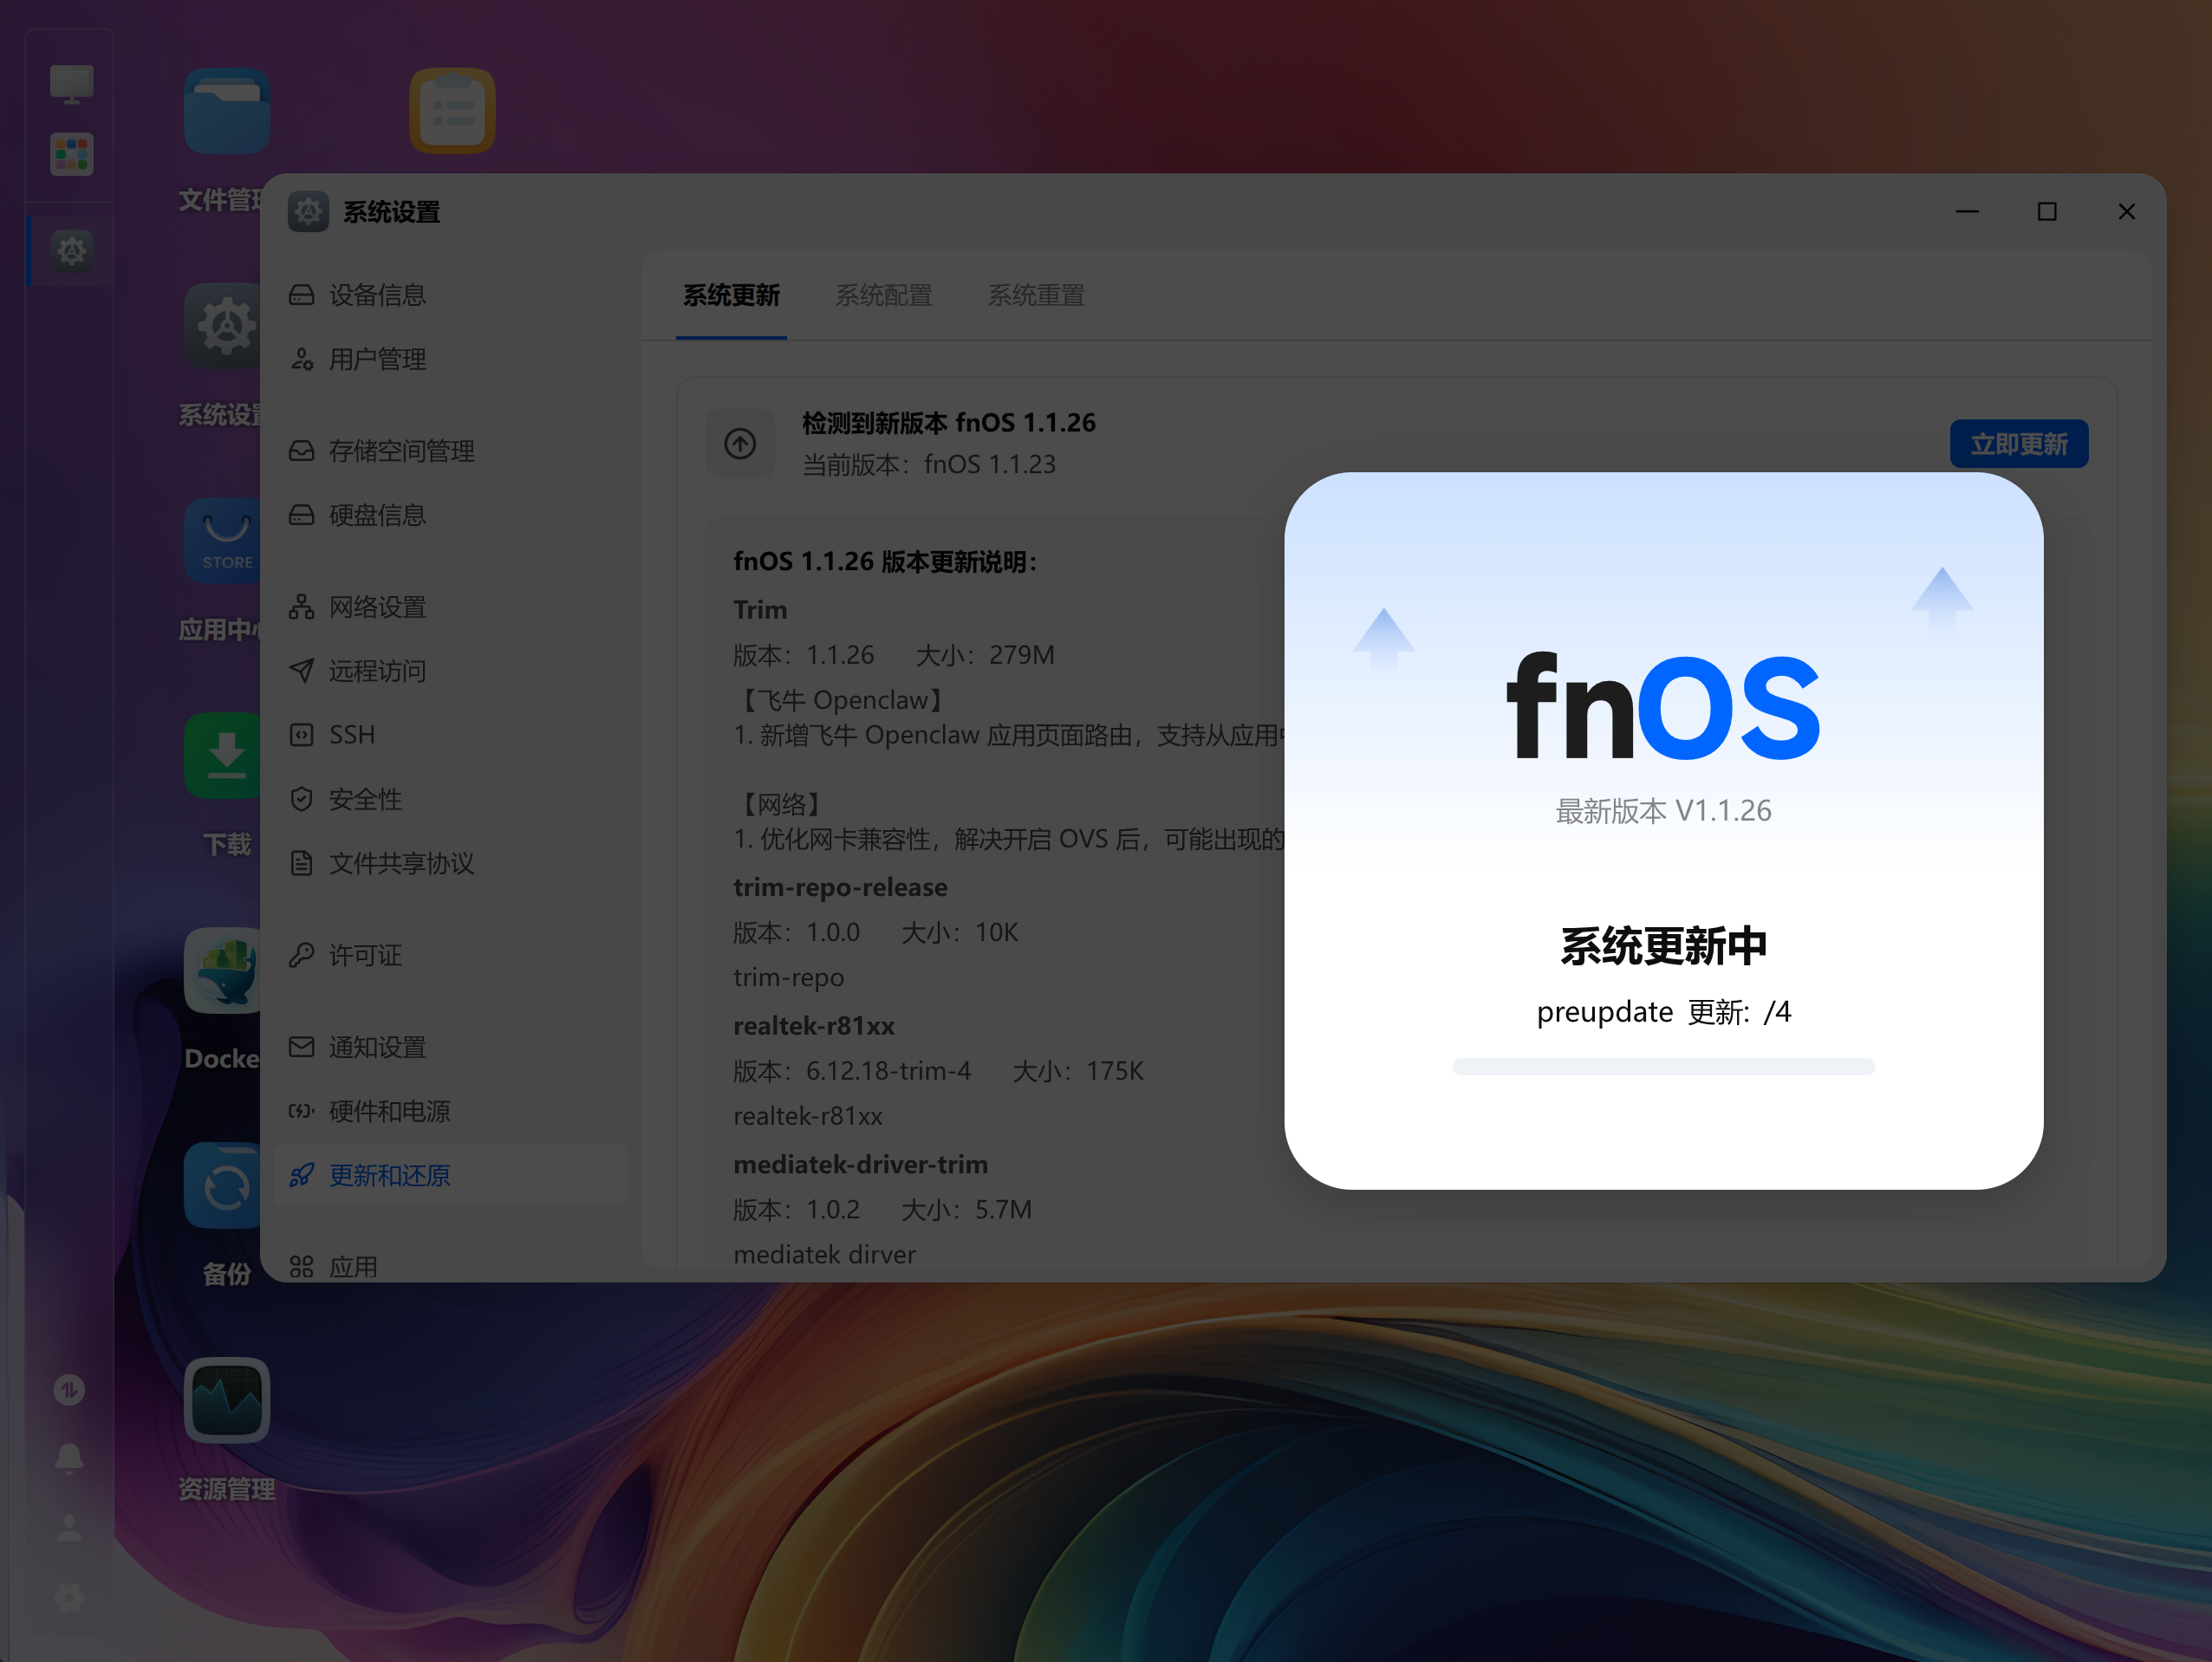This screenshot has width=2212, height=1662.
Task: Open 网络设置 settings page
Action: point(451,607)
